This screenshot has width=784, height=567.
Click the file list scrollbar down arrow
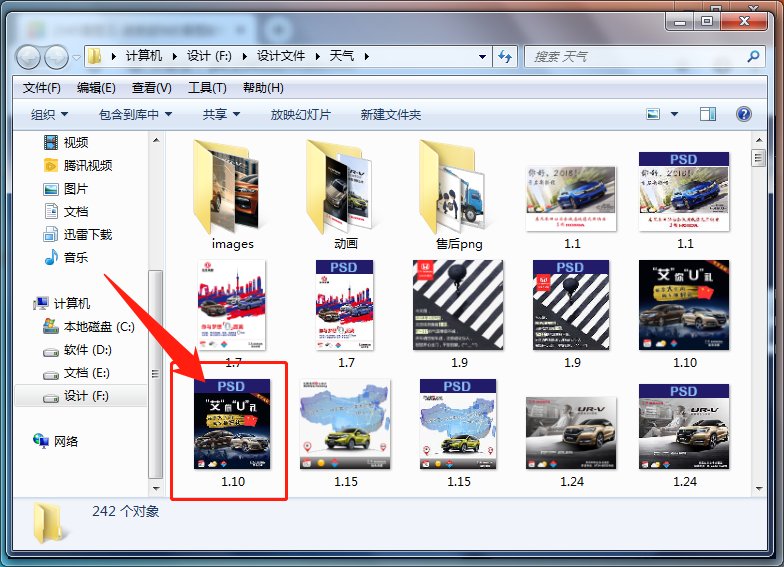[x=759, y=488]
